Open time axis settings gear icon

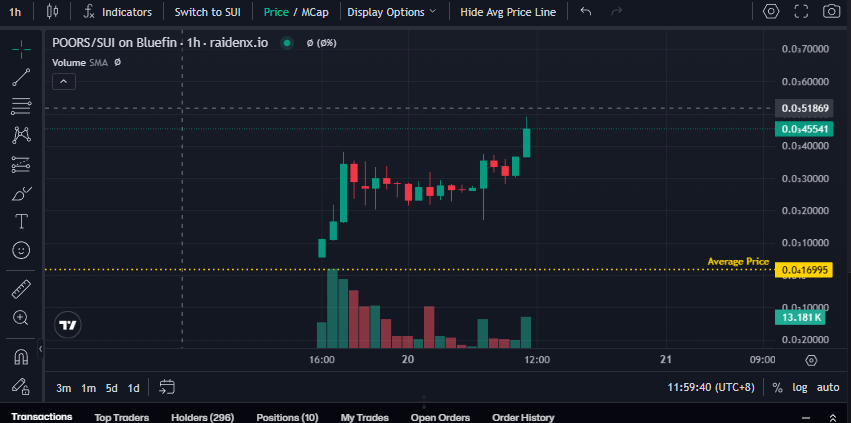(x=811, y=360)
